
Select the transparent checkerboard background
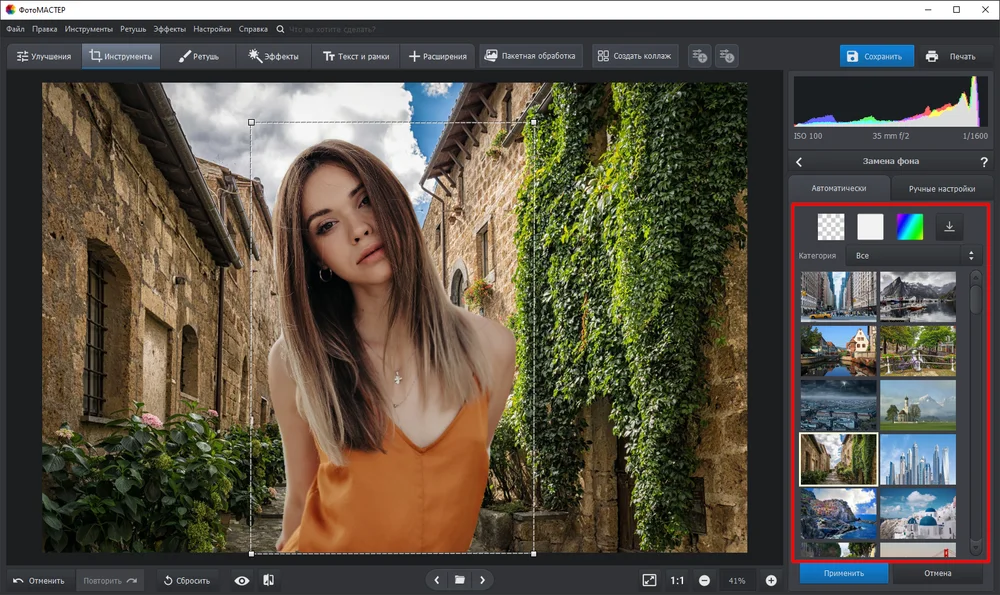point(831,227)
